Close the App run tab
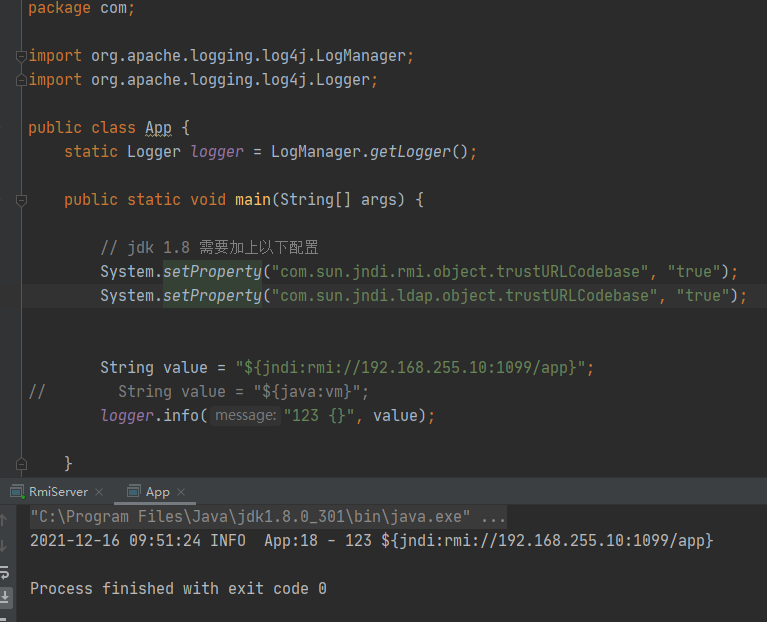The image size is (767, 622). tap(181, 491)
